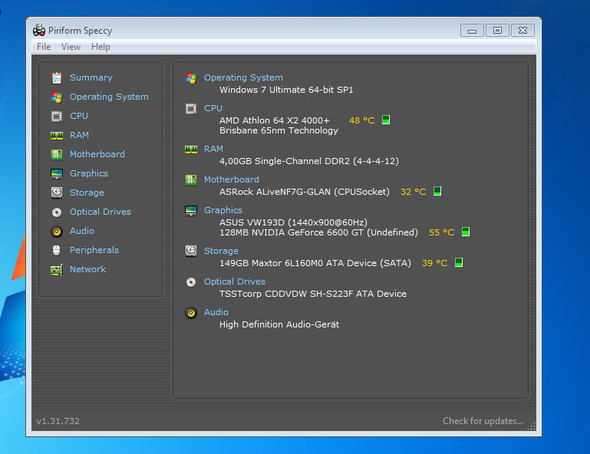Click the text 128MB NVIDIA GeForce 6600 GT
This screenshot has height=454, width=590.
292,232
